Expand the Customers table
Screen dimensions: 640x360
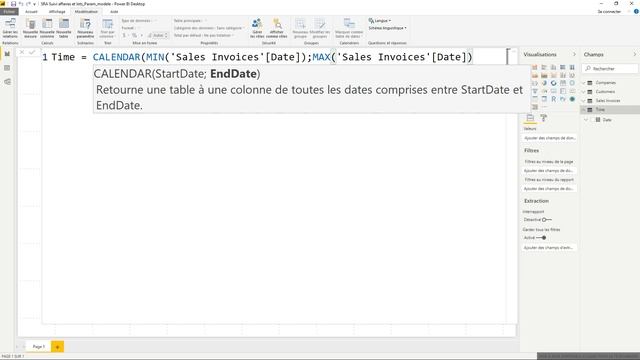[584, 91]
